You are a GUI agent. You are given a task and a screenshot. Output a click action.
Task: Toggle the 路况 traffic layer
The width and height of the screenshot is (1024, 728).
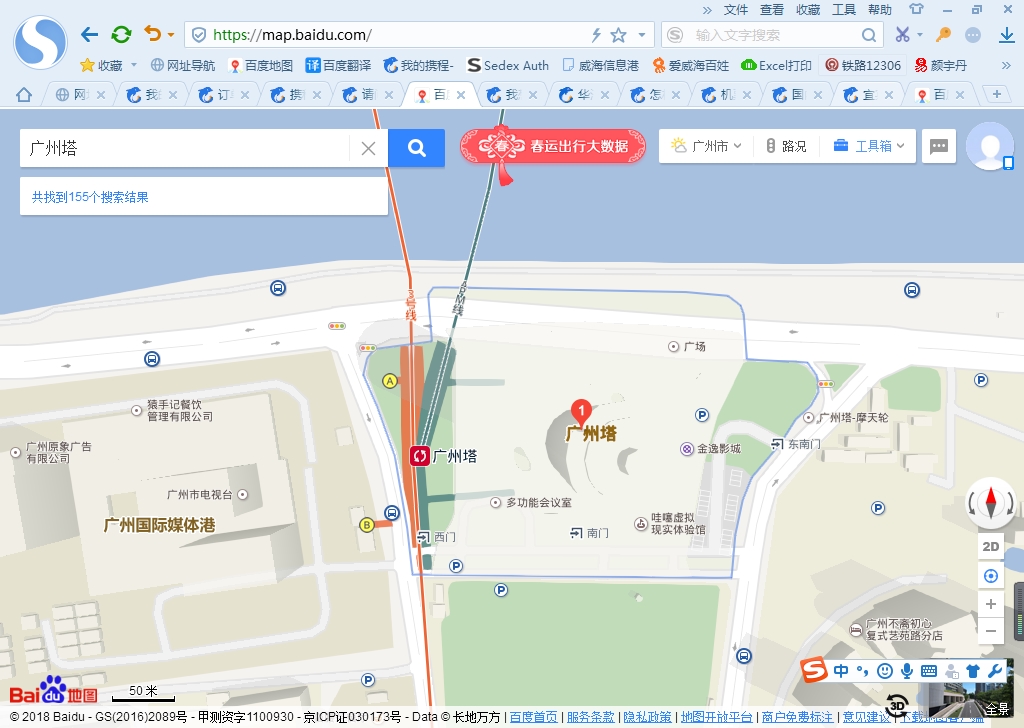786,146
